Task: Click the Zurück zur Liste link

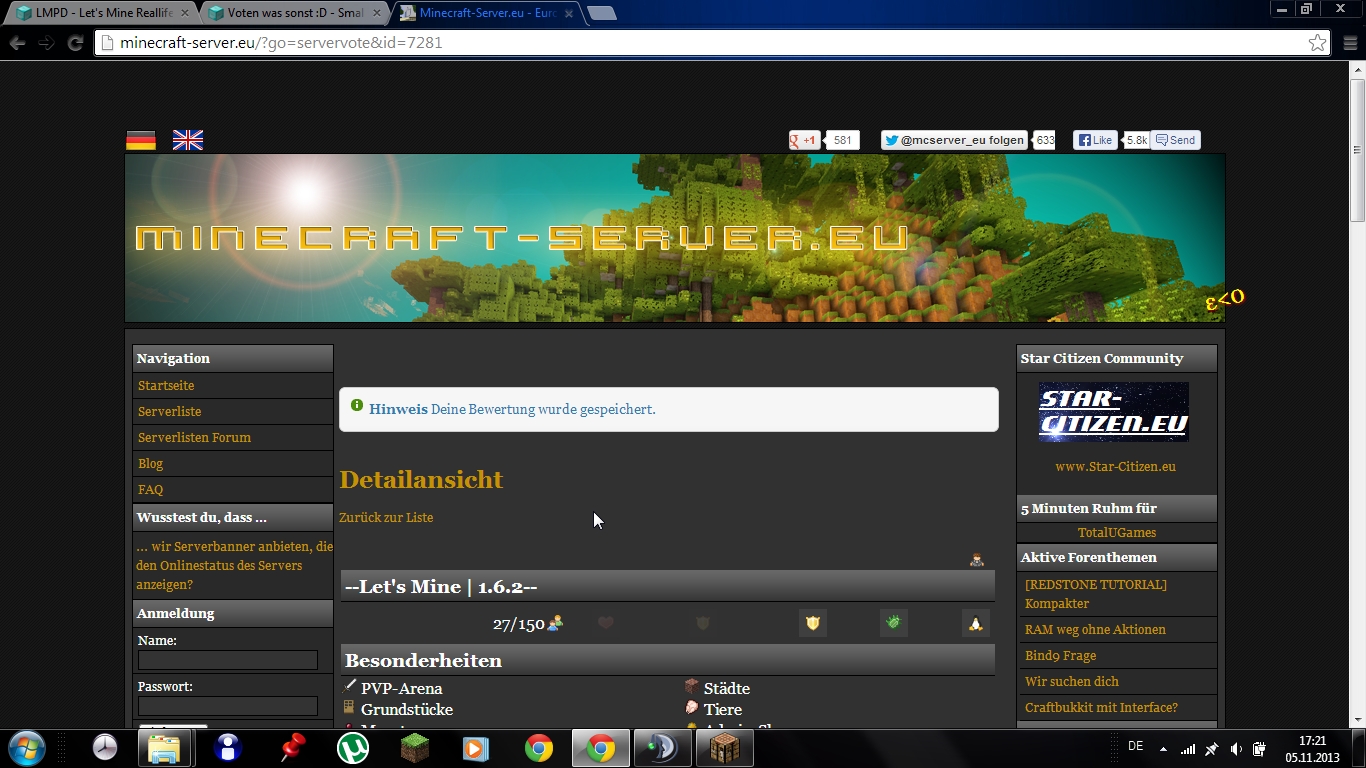Action: tap(386, 517)
